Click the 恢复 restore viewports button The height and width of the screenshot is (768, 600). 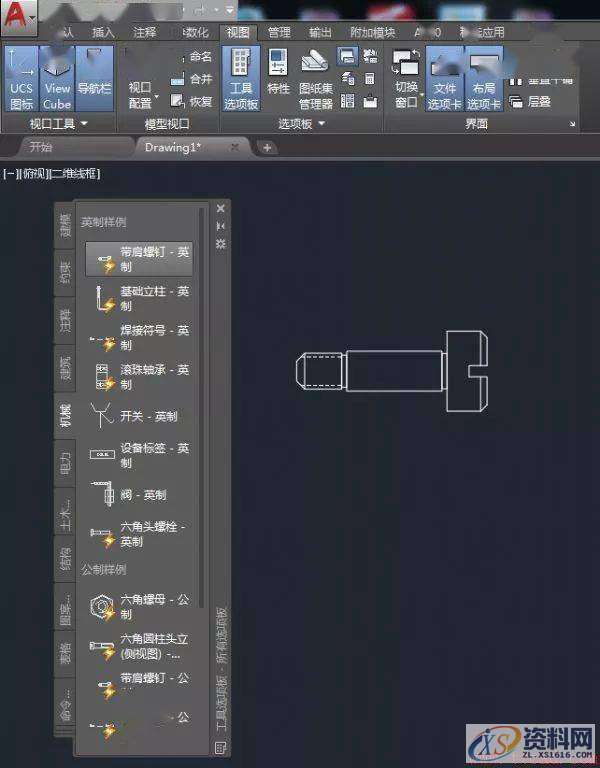[192, 101]
